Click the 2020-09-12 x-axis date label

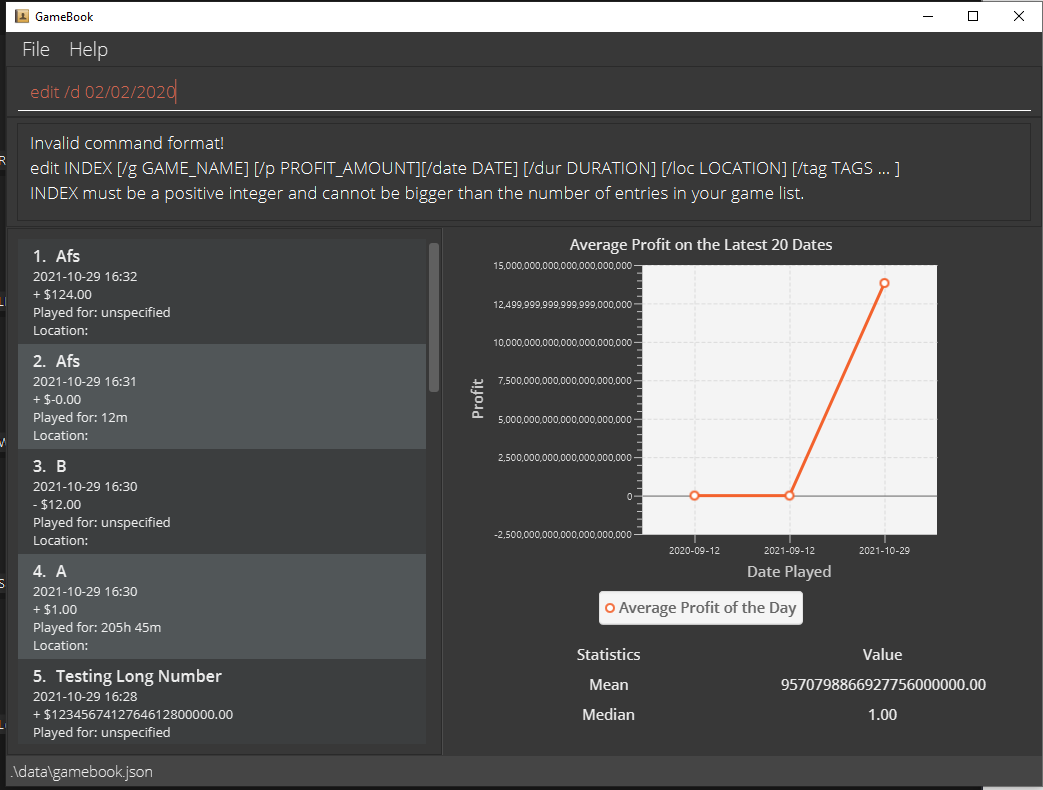(694, 550)
